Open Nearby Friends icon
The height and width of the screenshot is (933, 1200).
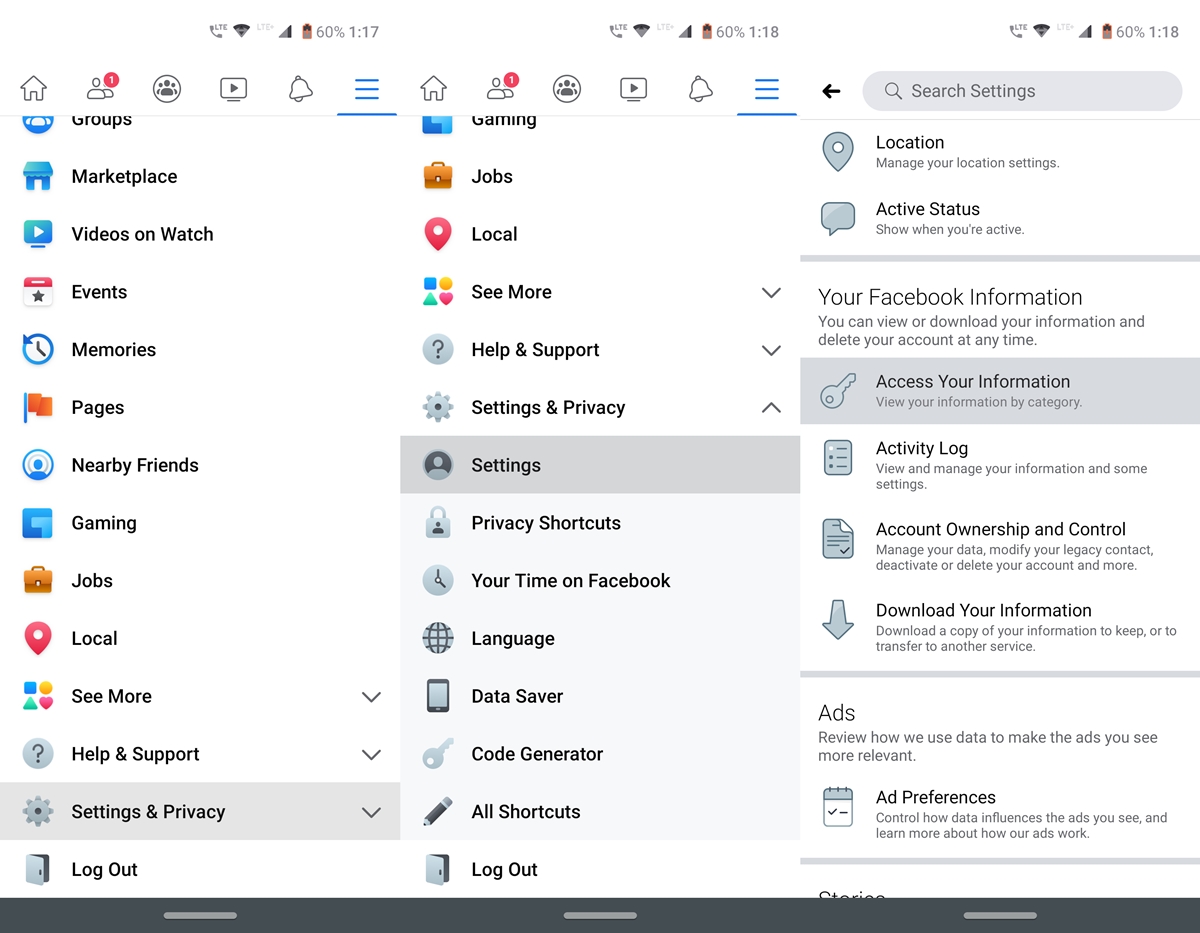pyautogui.click(x=38, y=465)
